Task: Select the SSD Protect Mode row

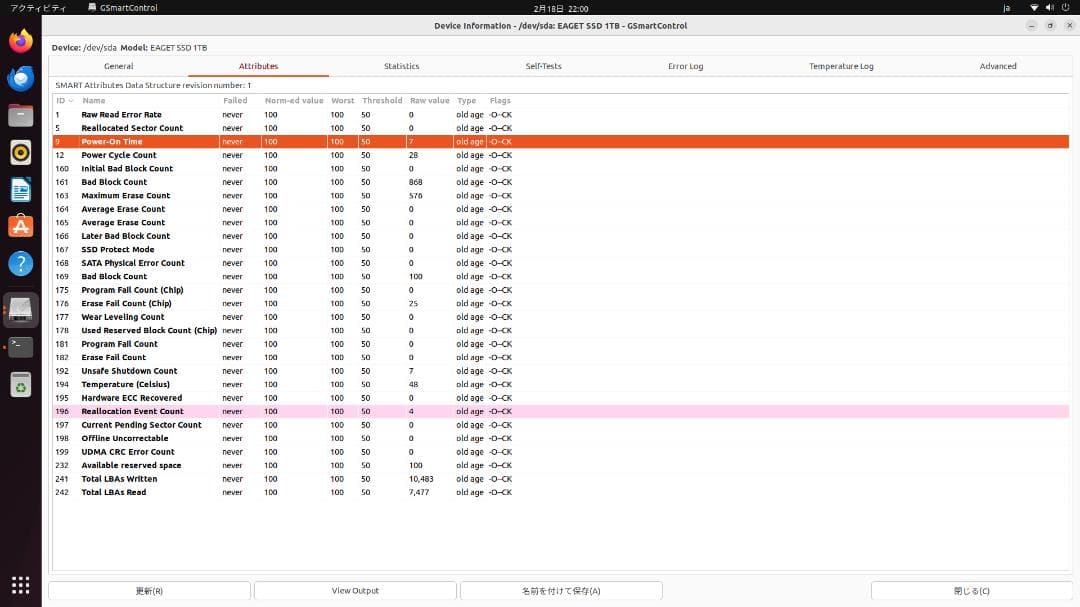Action: tap(561, 249)
